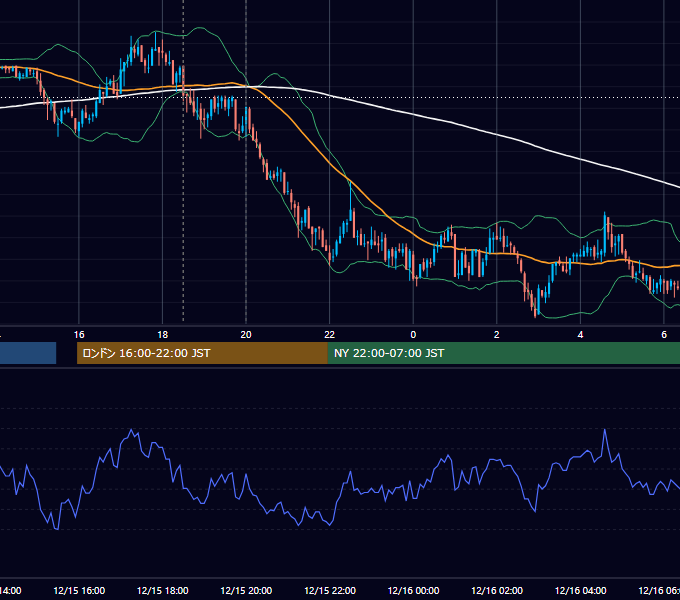Click the "6" hour label on upper time axis

click(x=664, y=335)
